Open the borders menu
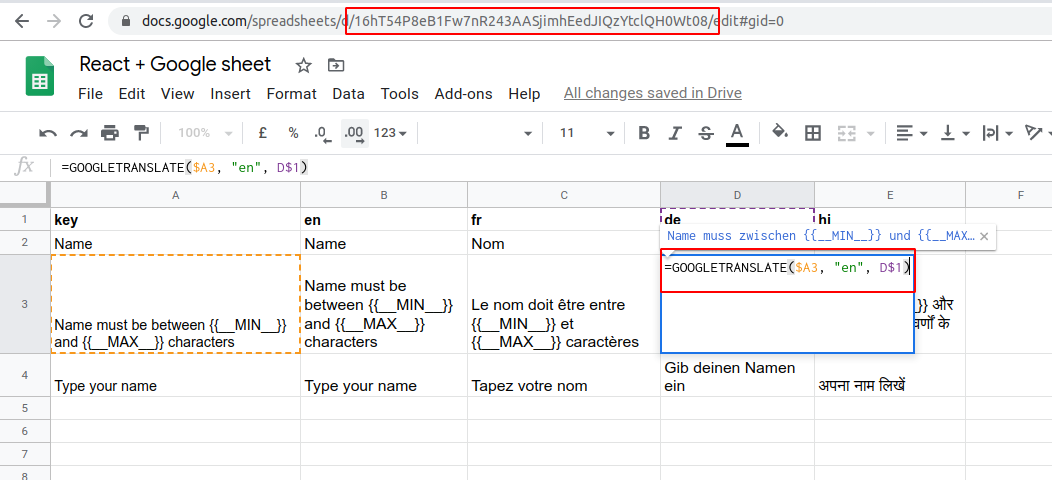1052x480 pixels. coord(813,133)
